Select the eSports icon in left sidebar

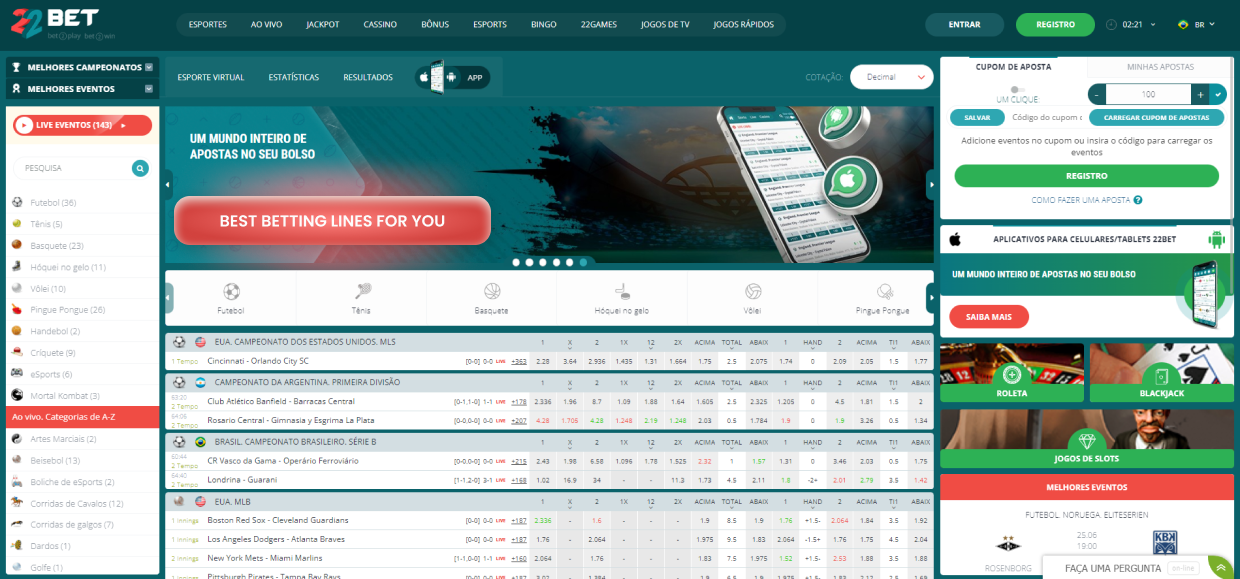pos(17,372)
